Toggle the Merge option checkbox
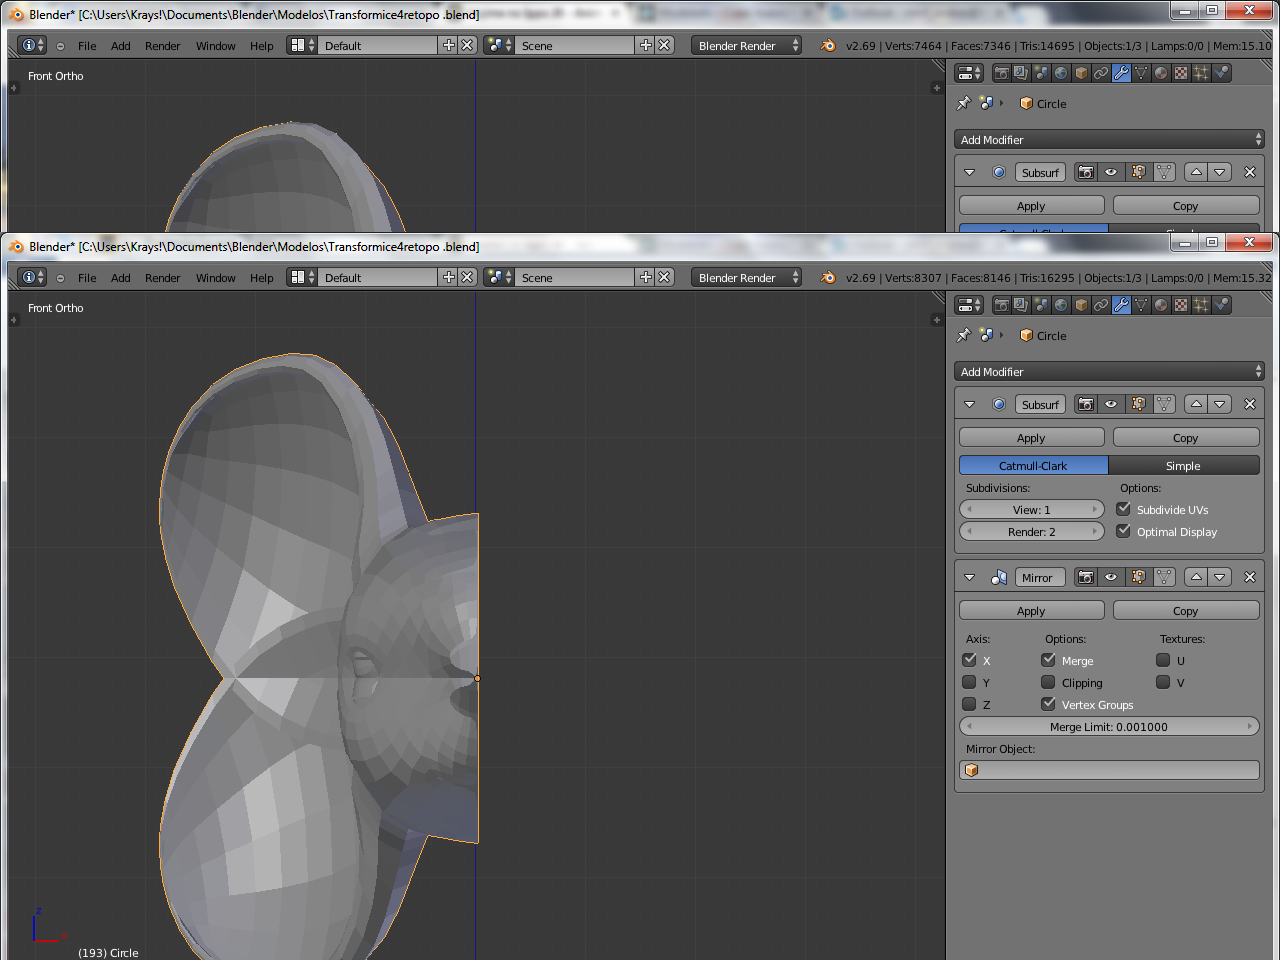1280x960 pixels. point(1048,660)
